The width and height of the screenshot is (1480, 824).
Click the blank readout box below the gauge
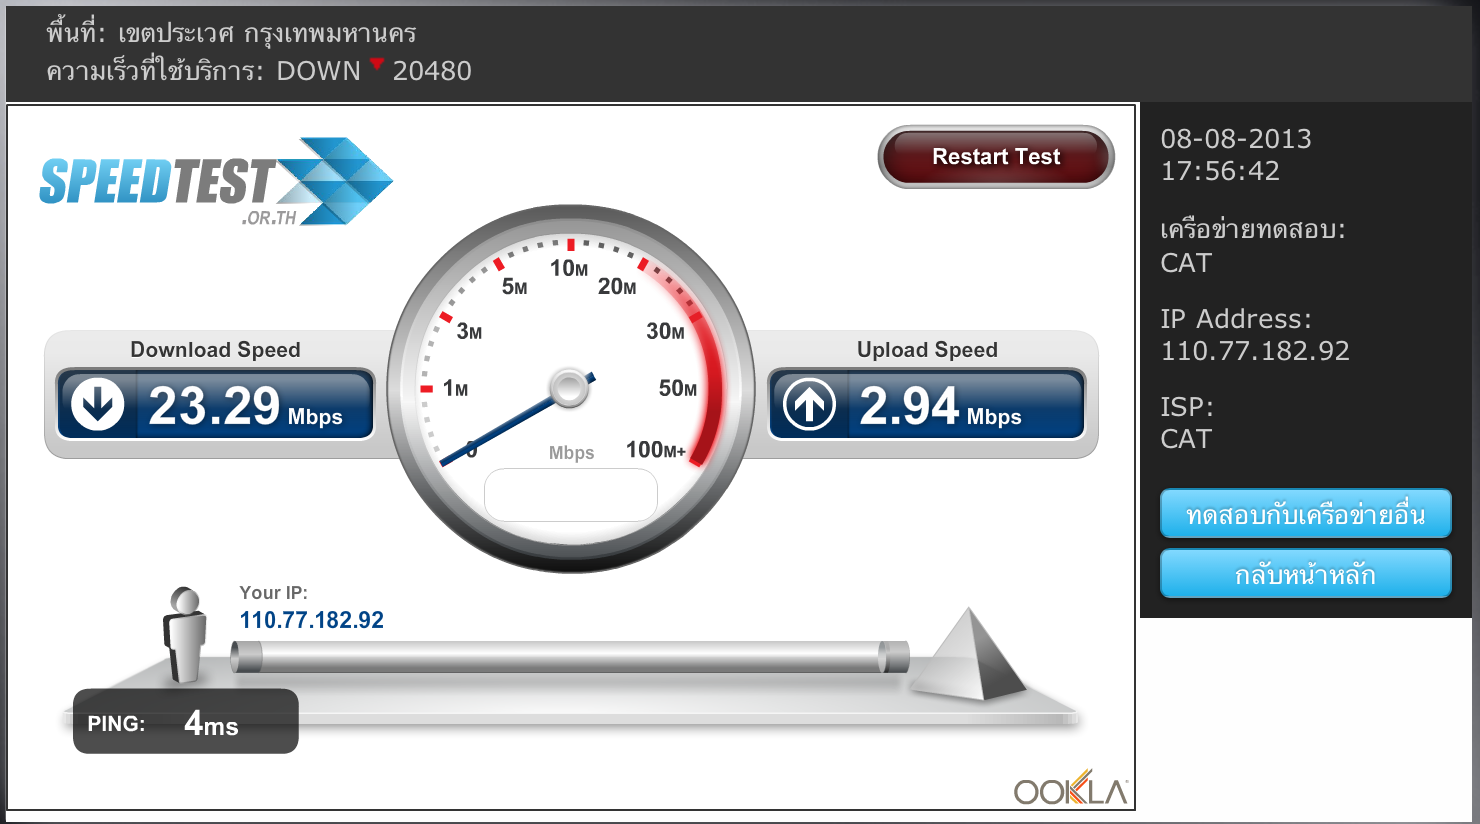[571, 495]
